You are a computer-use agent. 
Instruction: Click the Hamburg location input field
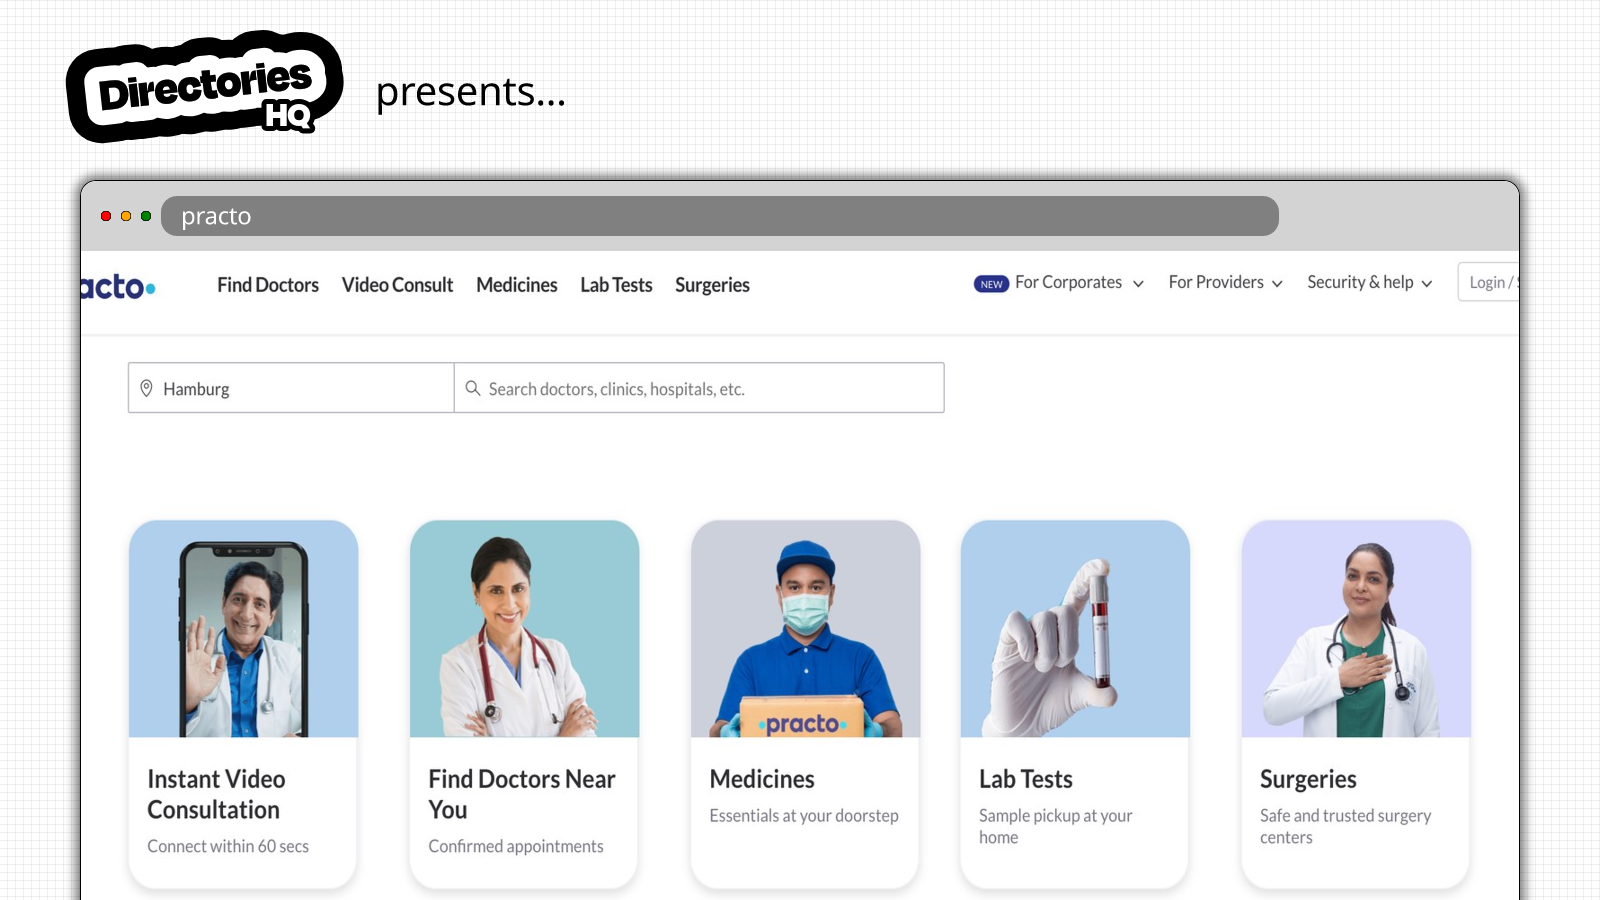point(291,388)
